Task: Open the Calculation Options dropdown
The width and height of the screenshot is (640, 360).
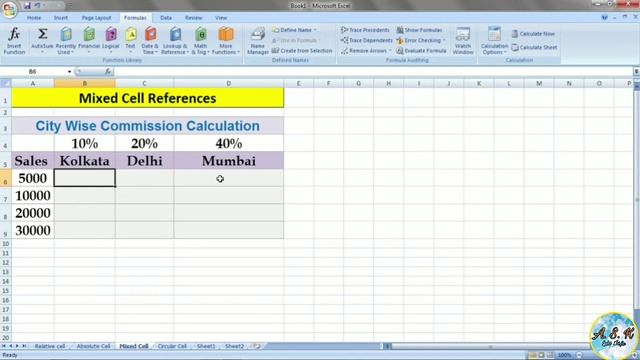Action: pos(494,40)
